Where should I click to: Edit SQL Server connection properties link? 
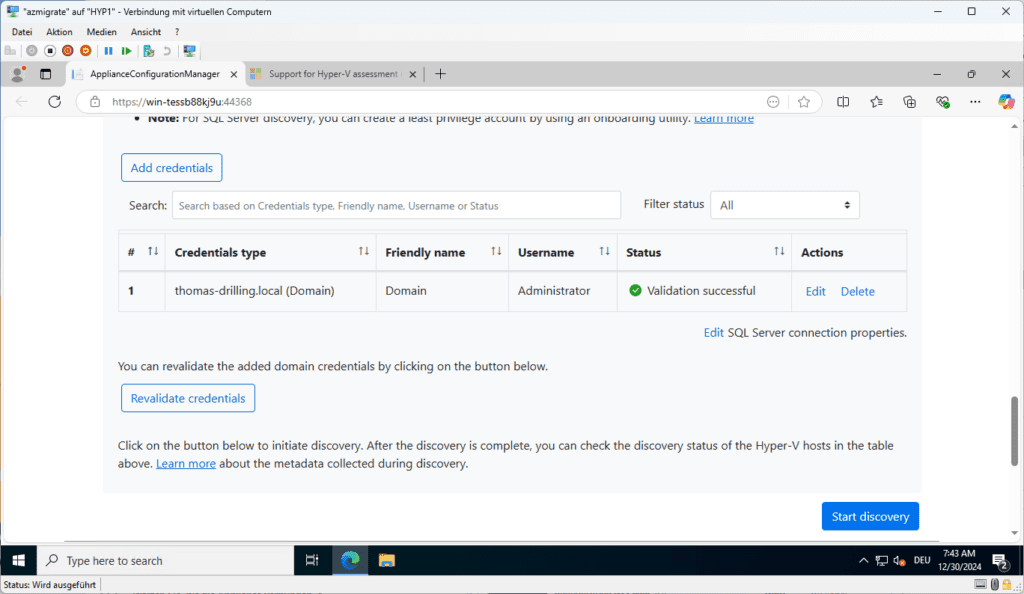[x=713, y=332]
